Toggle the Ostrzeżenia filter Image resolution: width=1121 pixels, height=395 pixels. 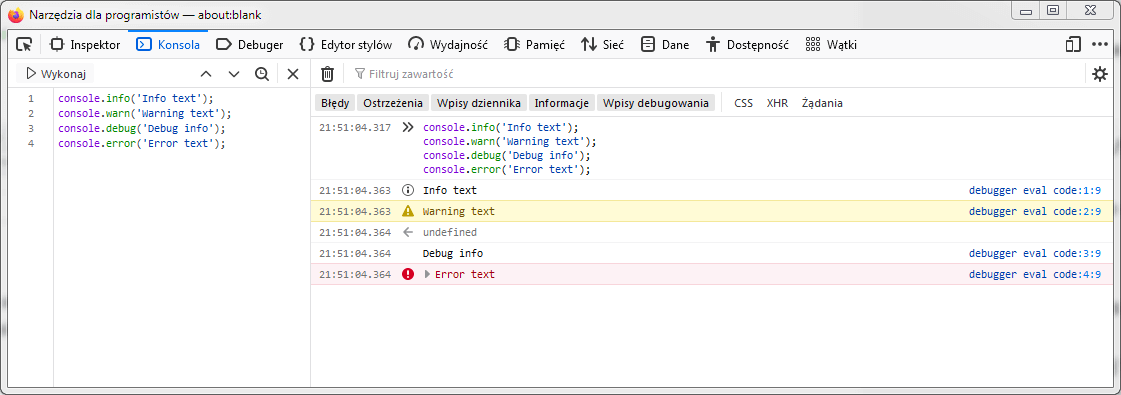(393, 103)
